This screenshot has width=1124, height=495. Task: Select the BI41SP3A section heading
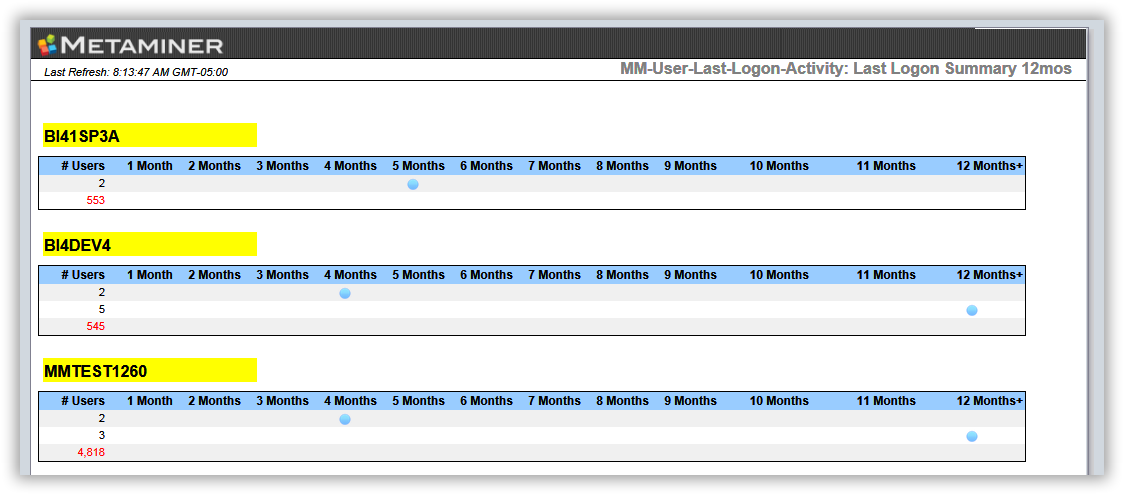coord(81,136)
